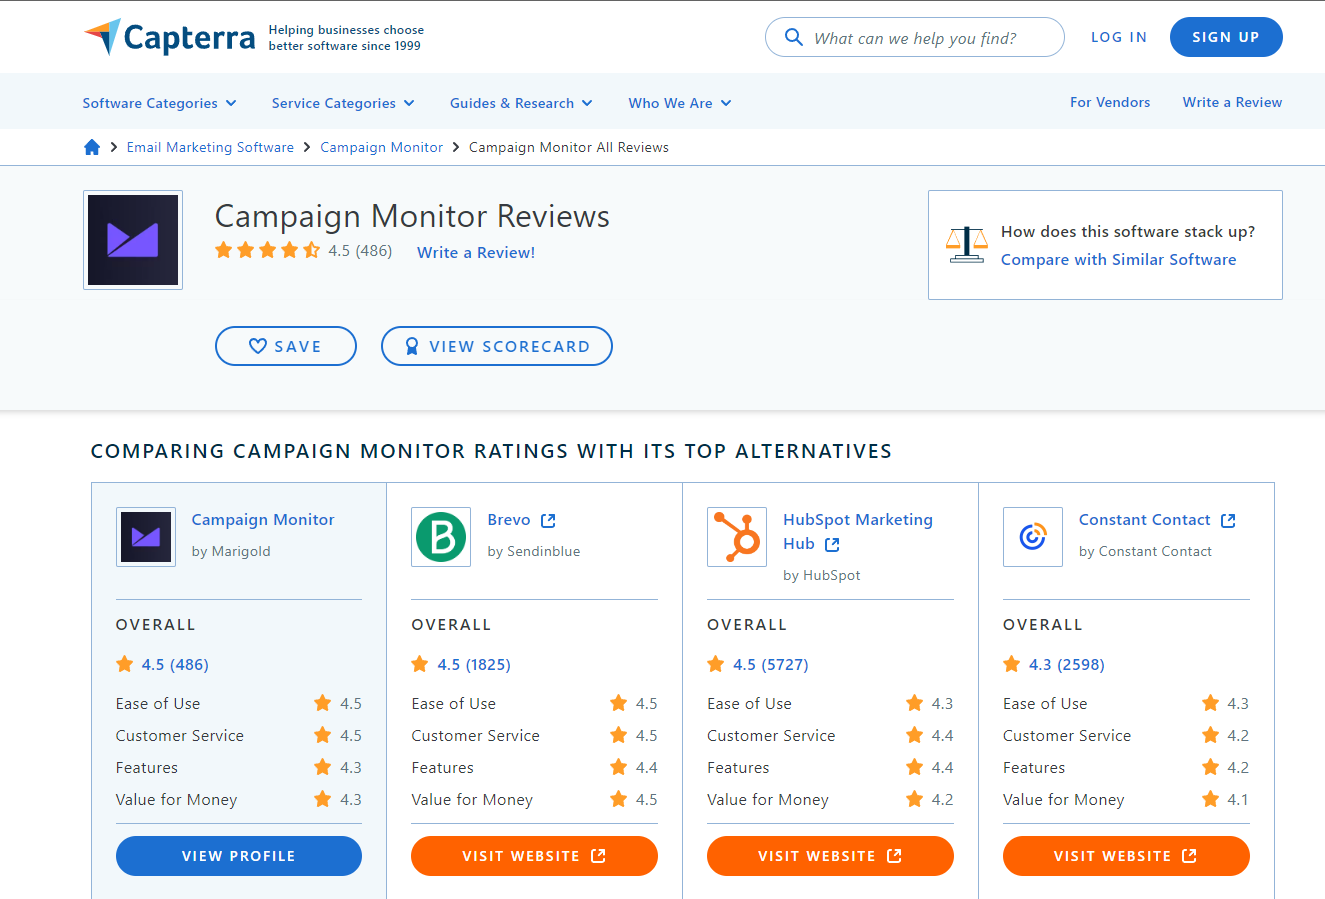Click the Constant Contact logo
The image size is (1325, 899).
click(1033, 537)
